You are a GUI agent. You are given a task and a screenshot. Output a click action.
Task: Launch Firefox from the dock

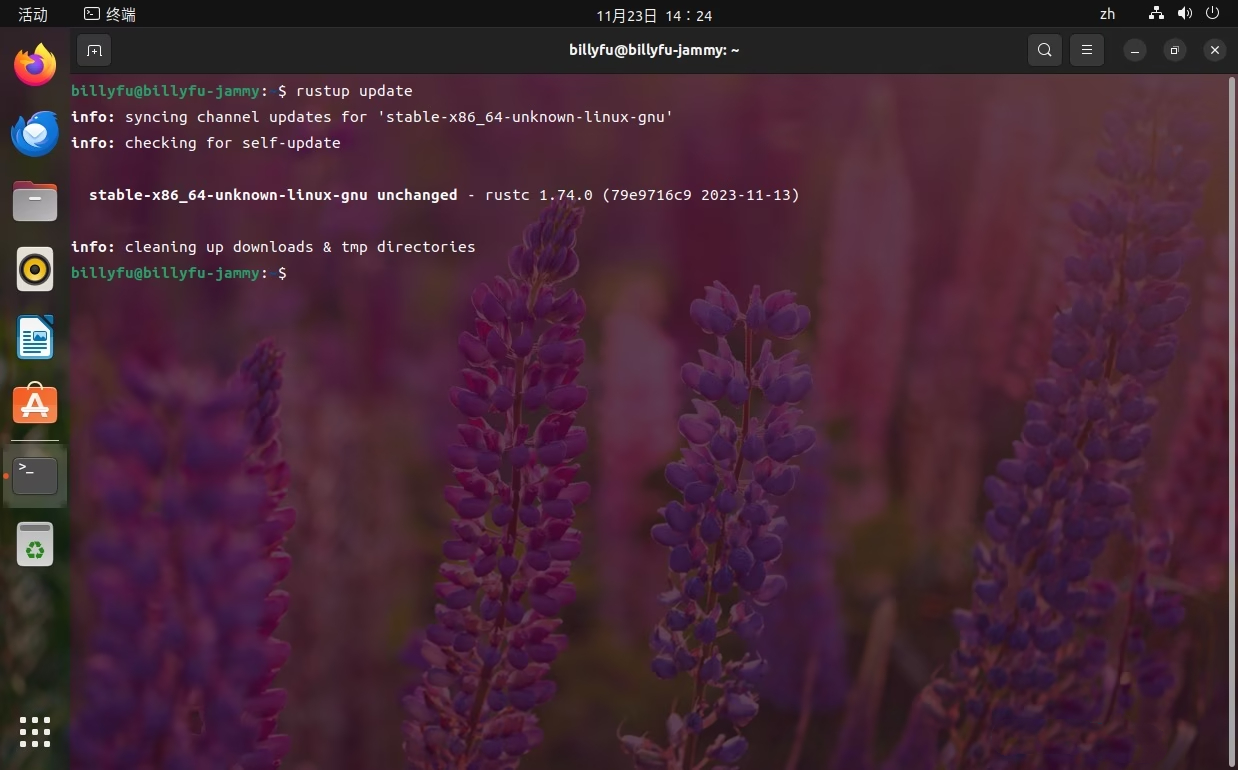tap(35, 66)
